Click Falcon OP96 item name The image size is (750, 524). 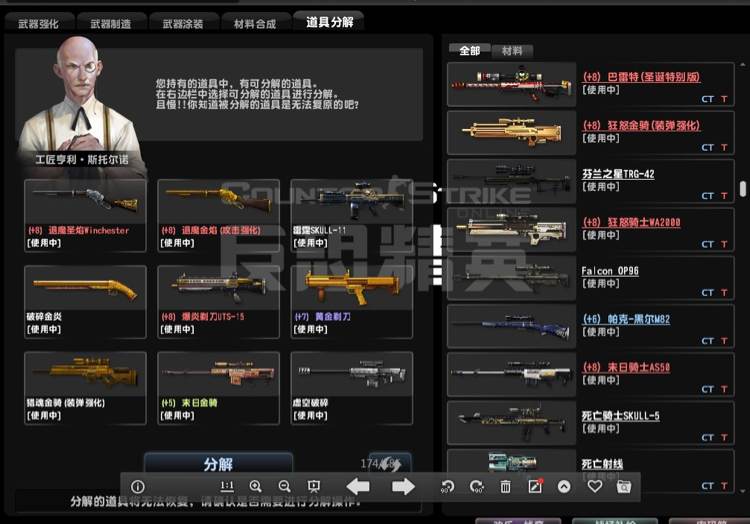point(610,271)
